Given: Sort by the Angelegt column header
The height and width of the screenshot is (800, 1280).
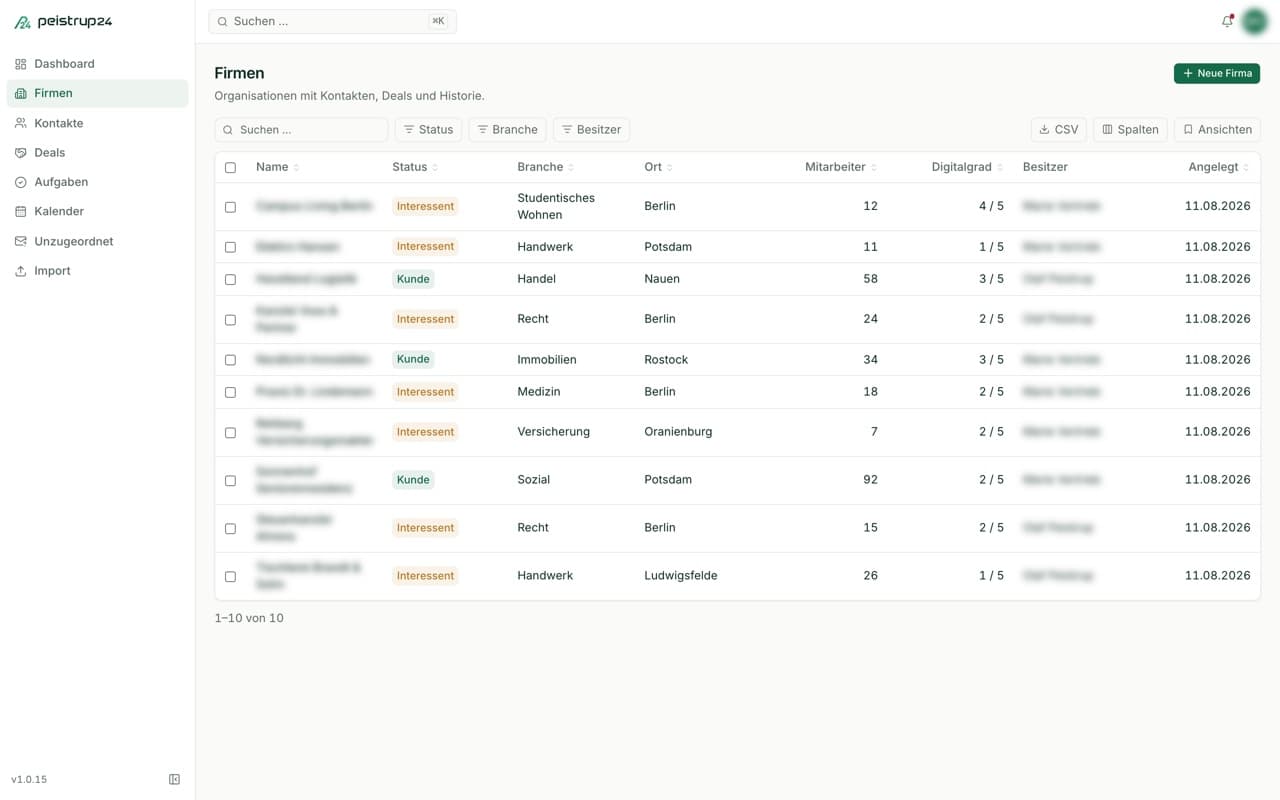Looking at the screenshot, I should (x=1219, y=167).
